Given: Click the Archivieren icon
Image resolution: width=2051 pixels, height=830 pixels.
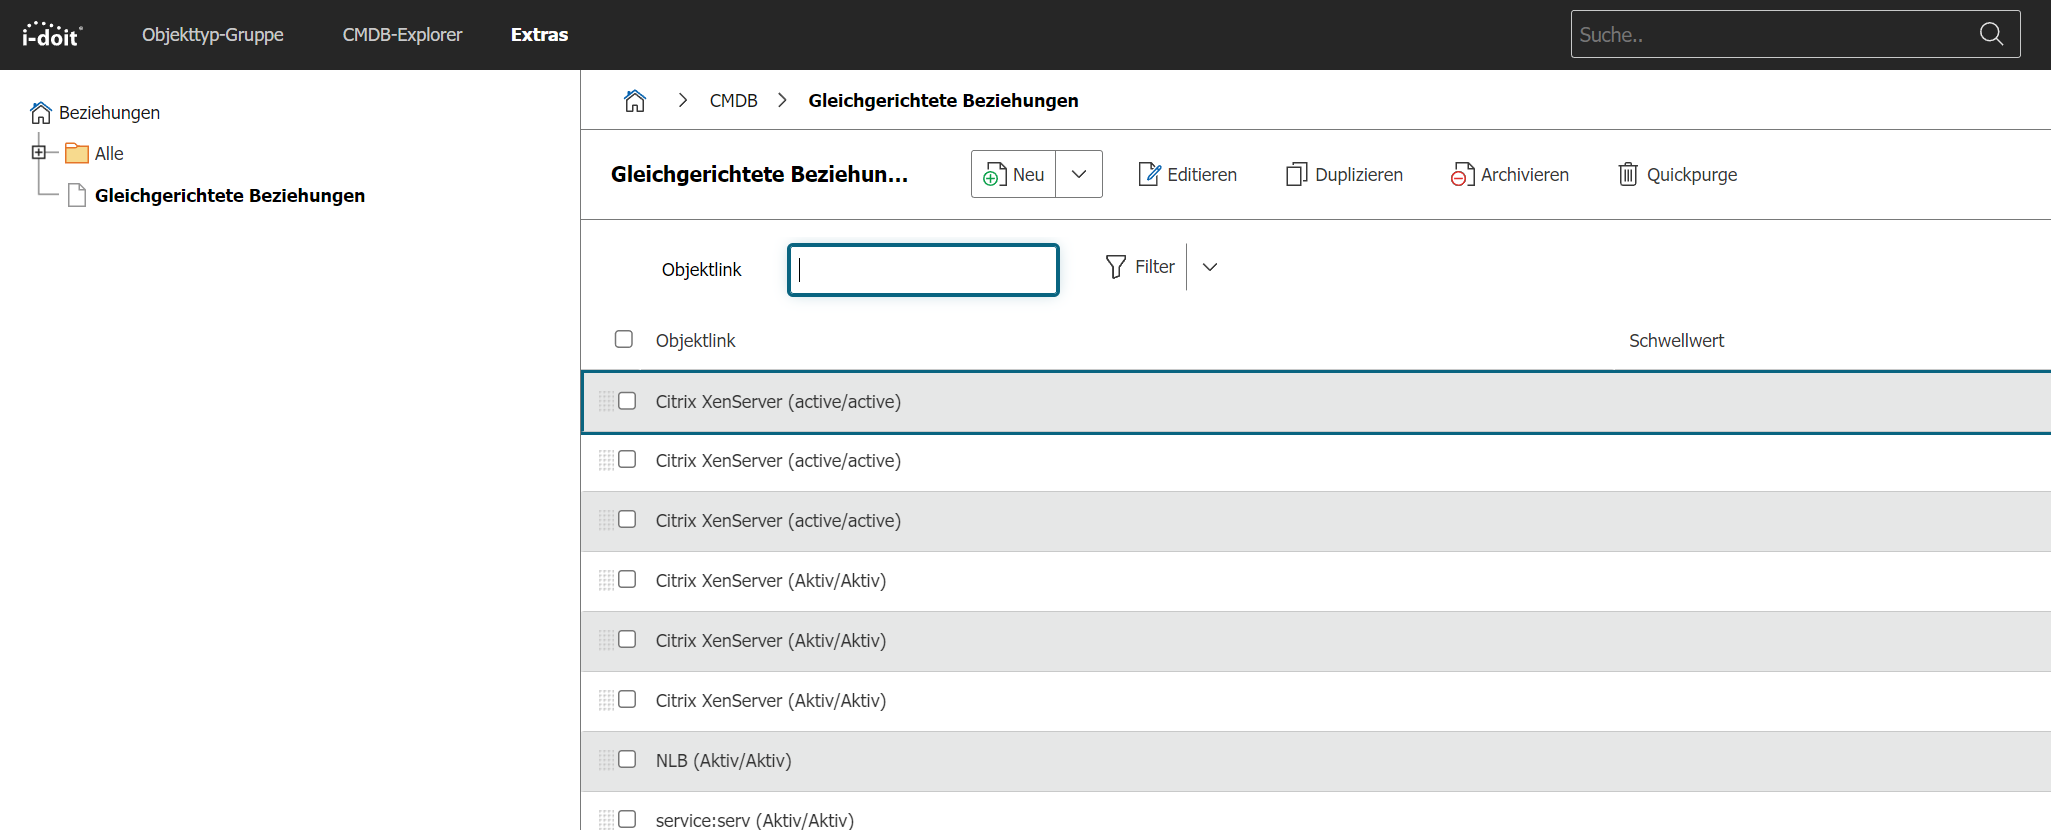Looking at the screenshot, I should pyautogui.click(x=1462, y=175).
